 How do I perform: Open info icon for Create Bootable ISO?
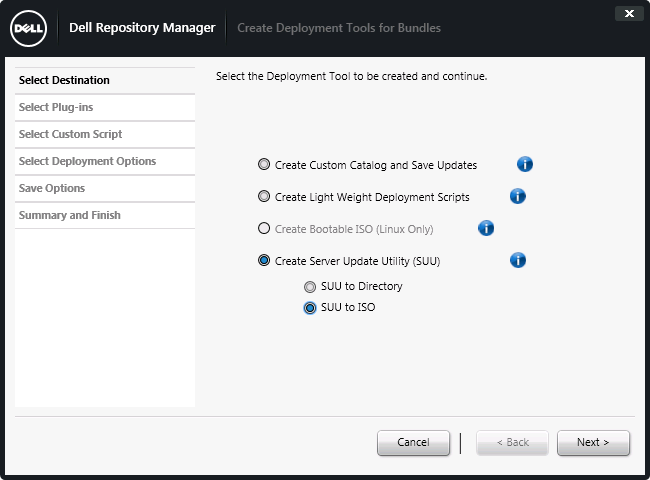click(x=486, y=229)
